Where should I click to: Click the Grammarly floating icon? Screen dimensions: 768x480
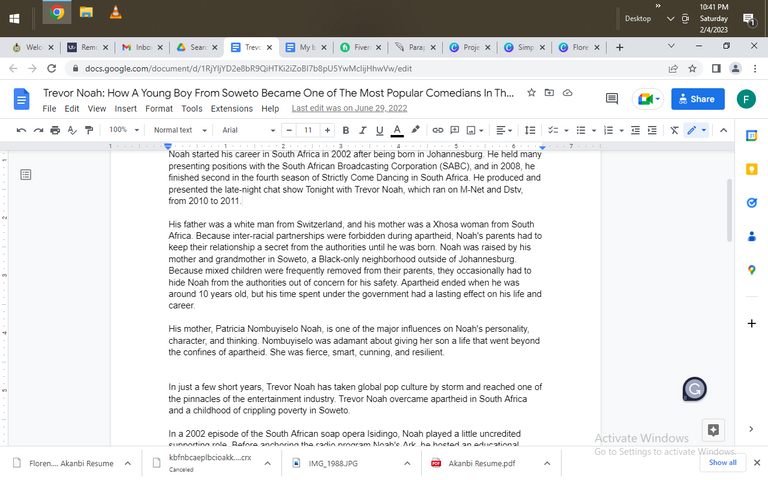[x=695, y=389]
